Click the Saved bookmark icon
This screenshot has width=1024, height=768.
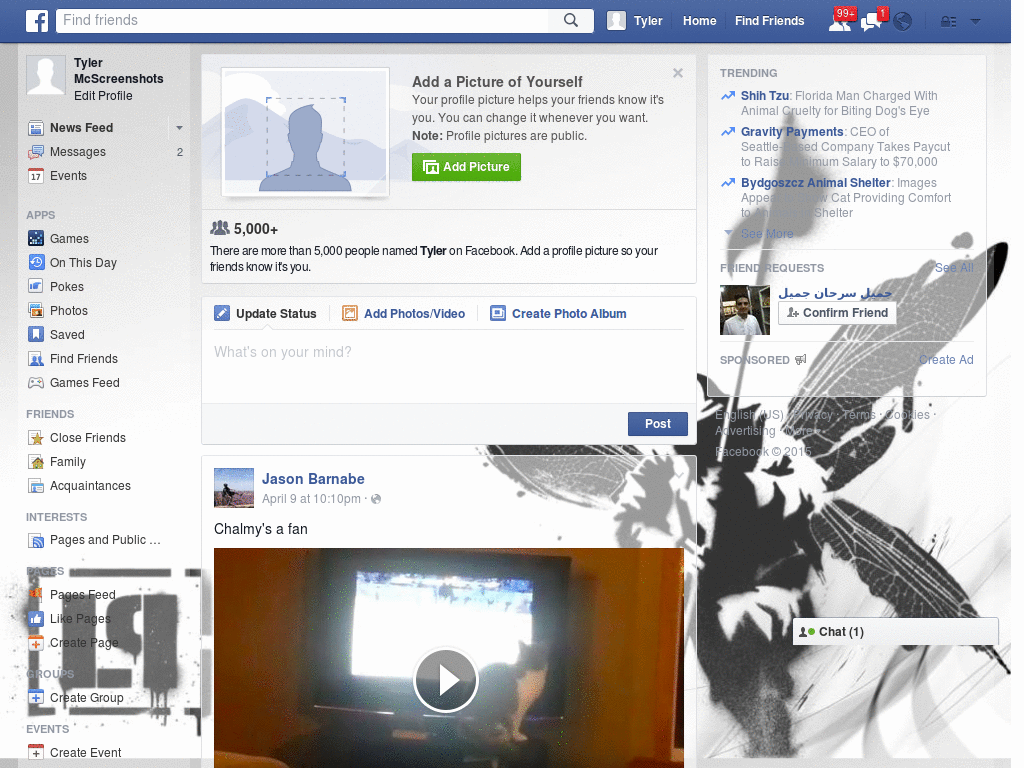tap(36, 335)
